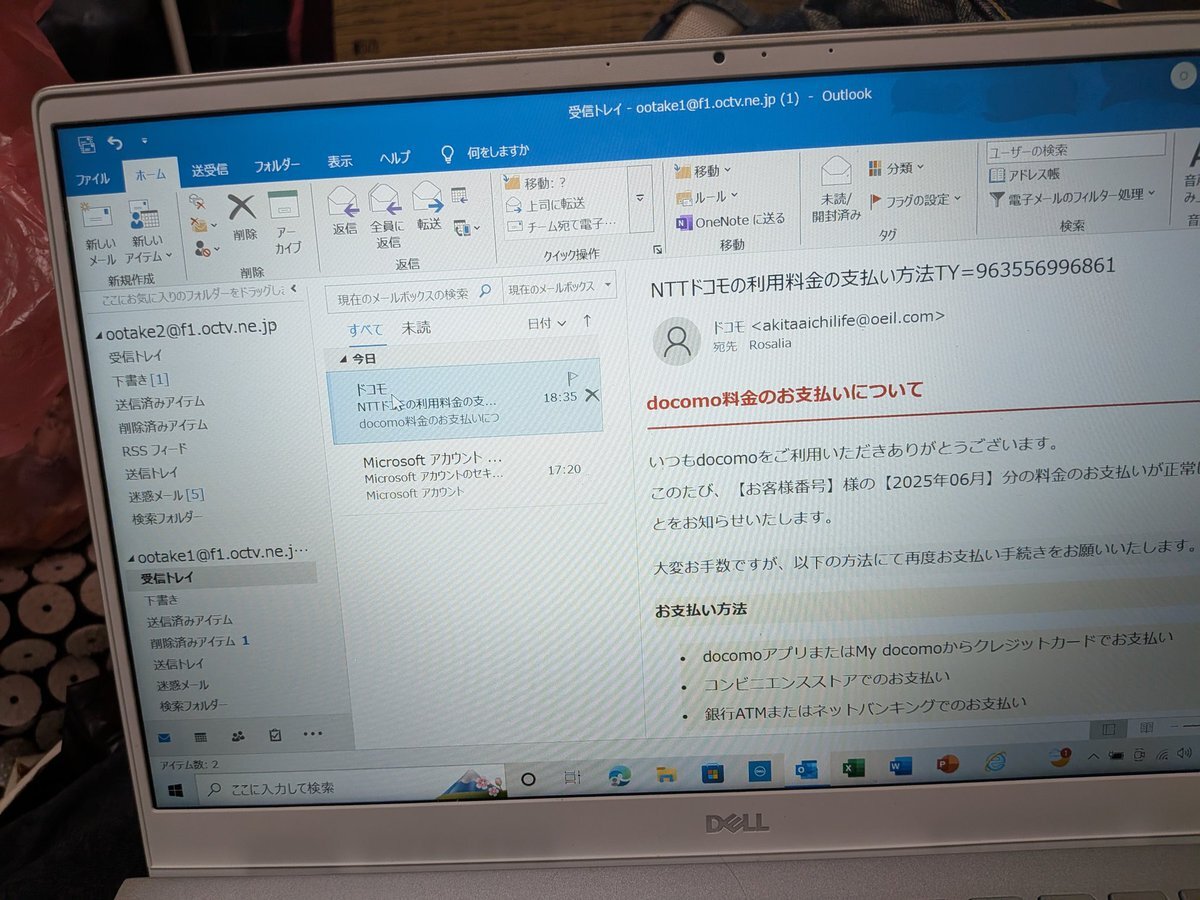This screenshot has width=1200, height=900.
Task: Click the undo arrow in the title bar
Action: pos(115,143)
